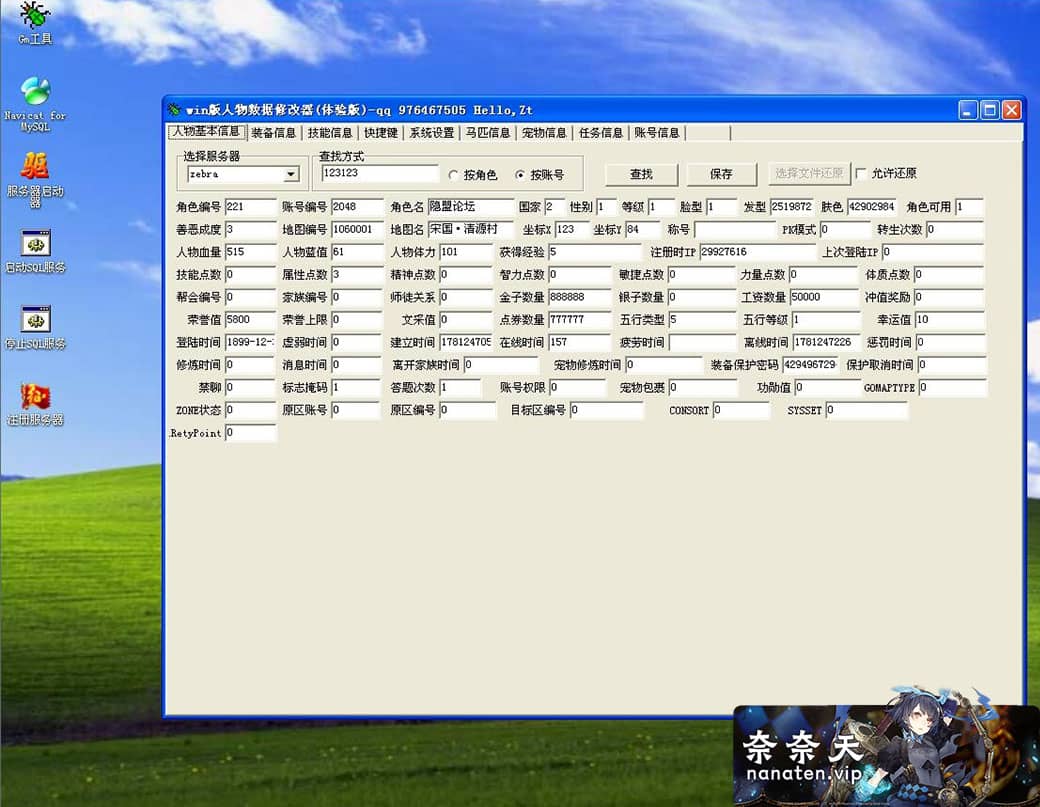Click the 人物蓝值 field showing 61
Viewport: 1040px width, 807px height.
pos(357,252)
